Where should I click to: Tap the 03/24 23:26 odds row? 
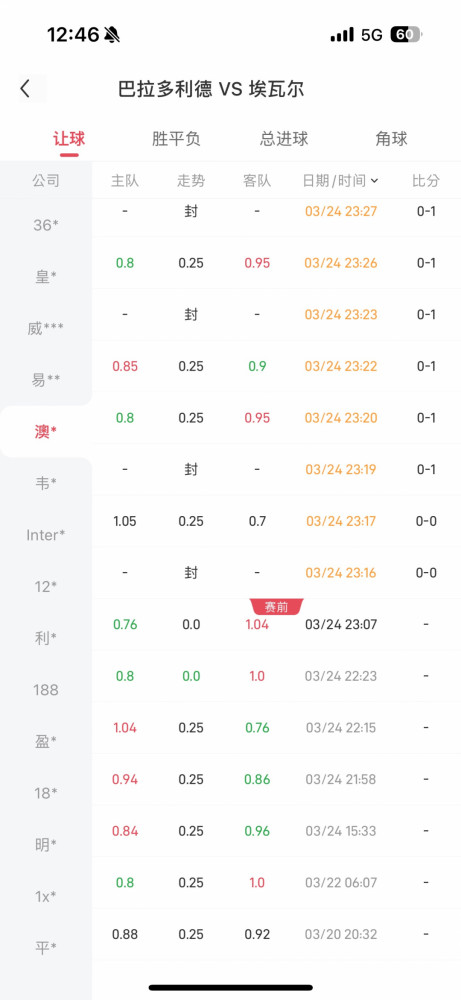pos(277,263)
